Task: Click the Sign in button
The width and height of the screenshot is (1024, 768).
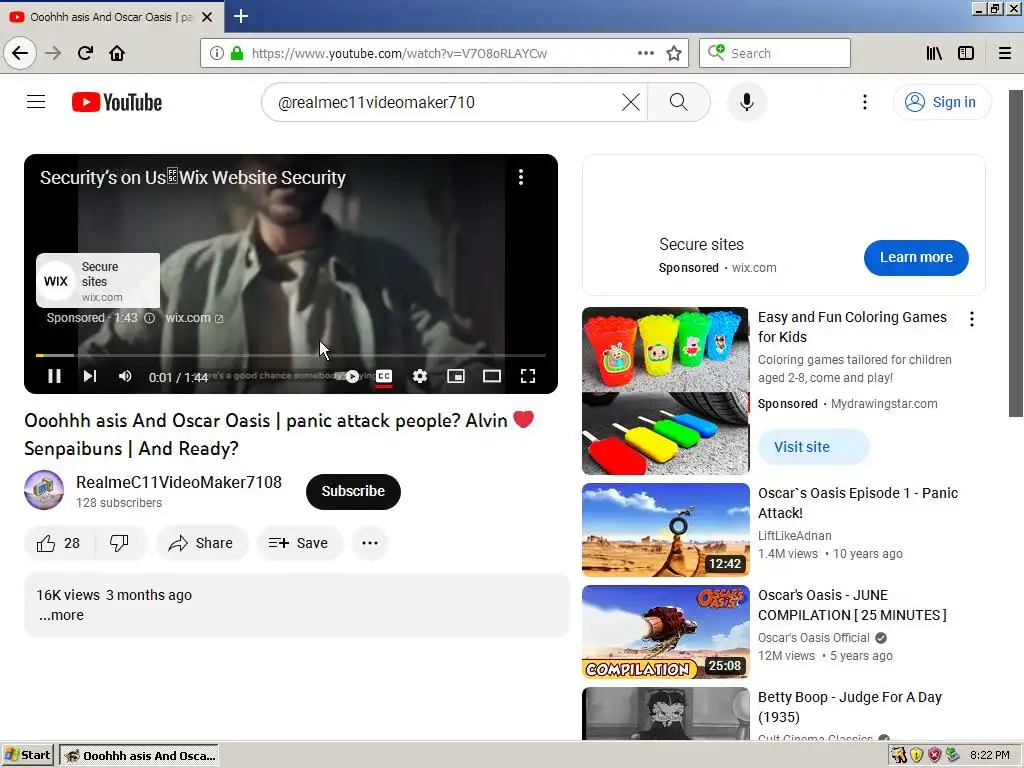Action: (941, 102)
